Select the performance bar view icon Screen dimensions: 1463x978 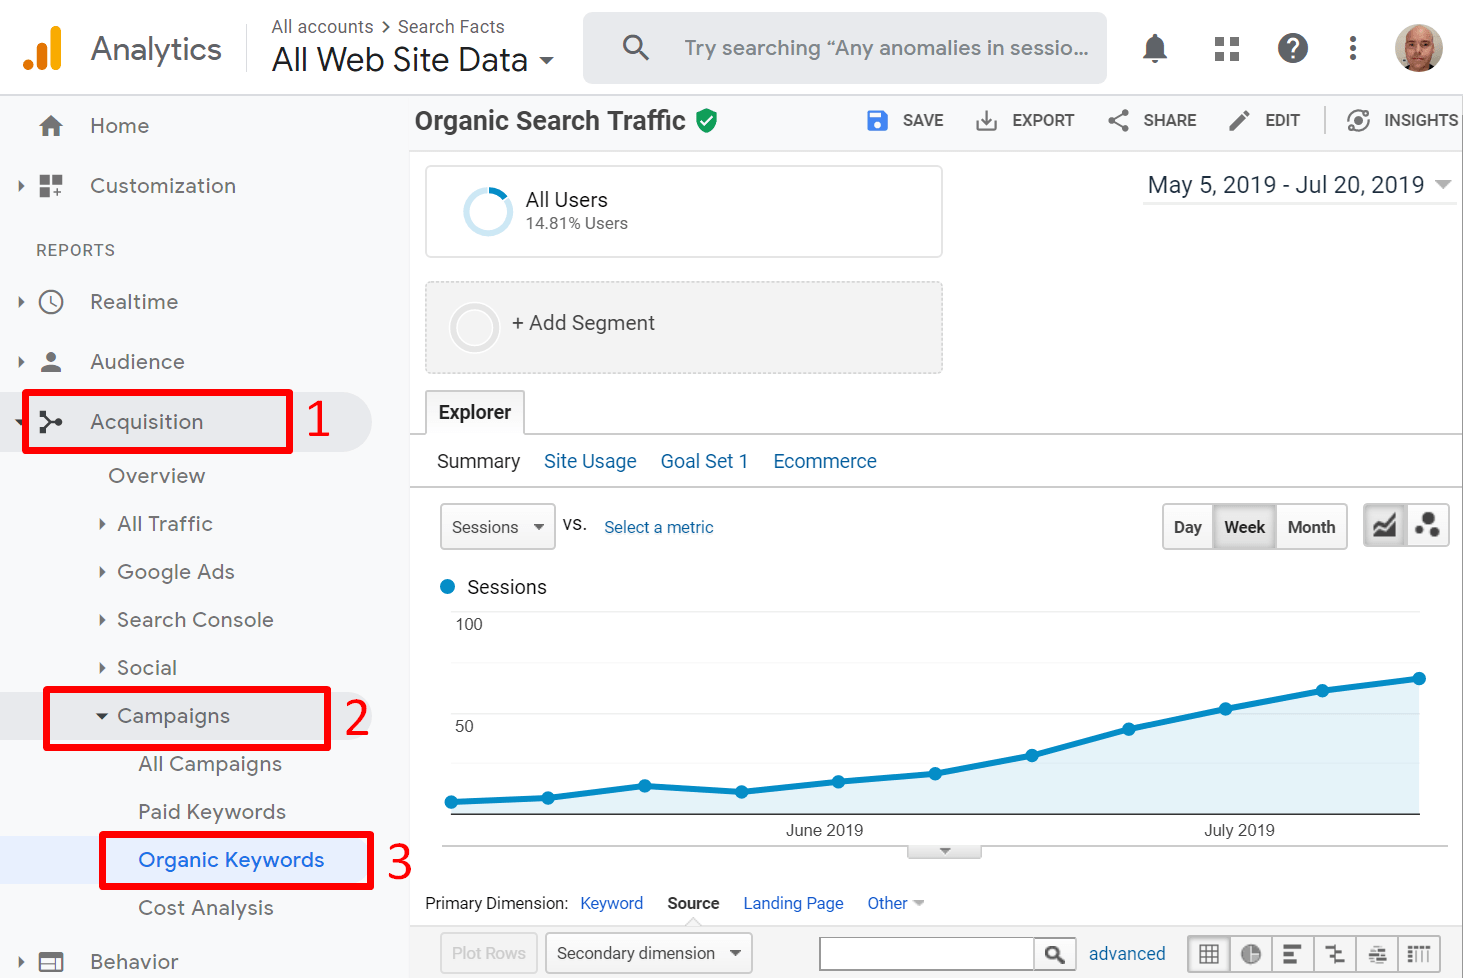[1293, 954]
